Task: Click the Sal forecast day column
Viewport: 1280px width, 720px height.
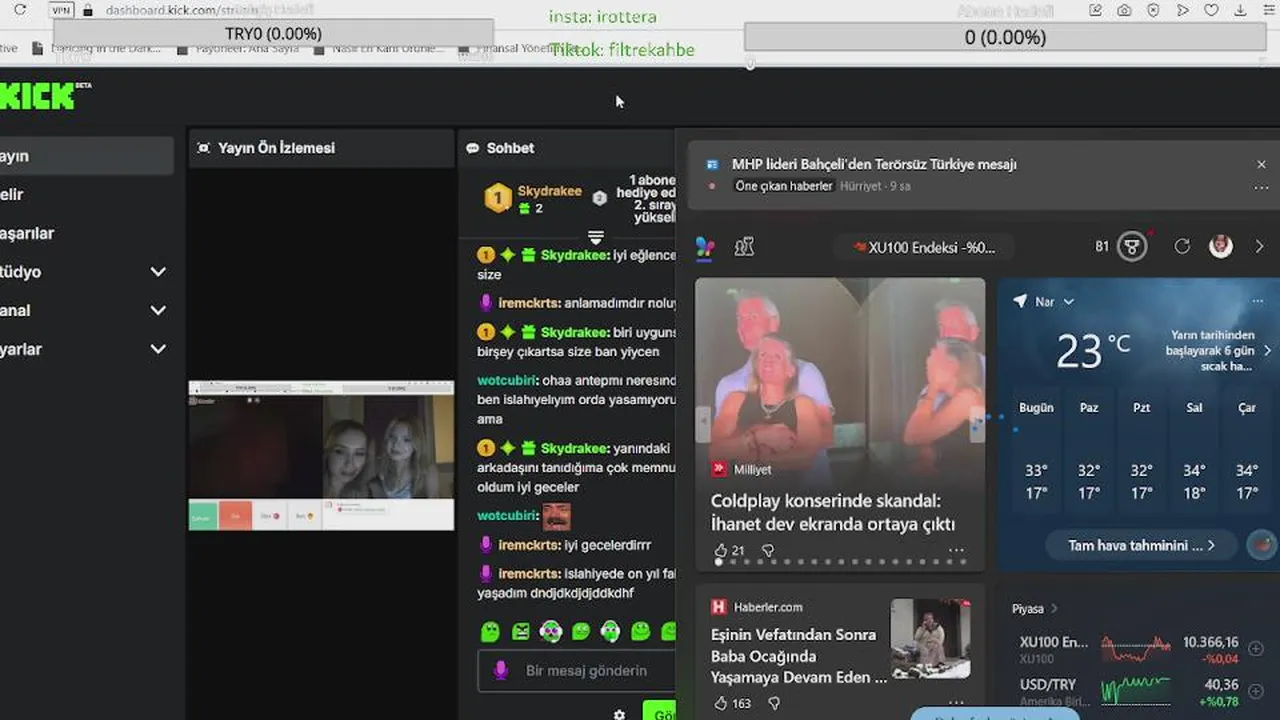Action: pyautogui.click(x=1194, y=452)
